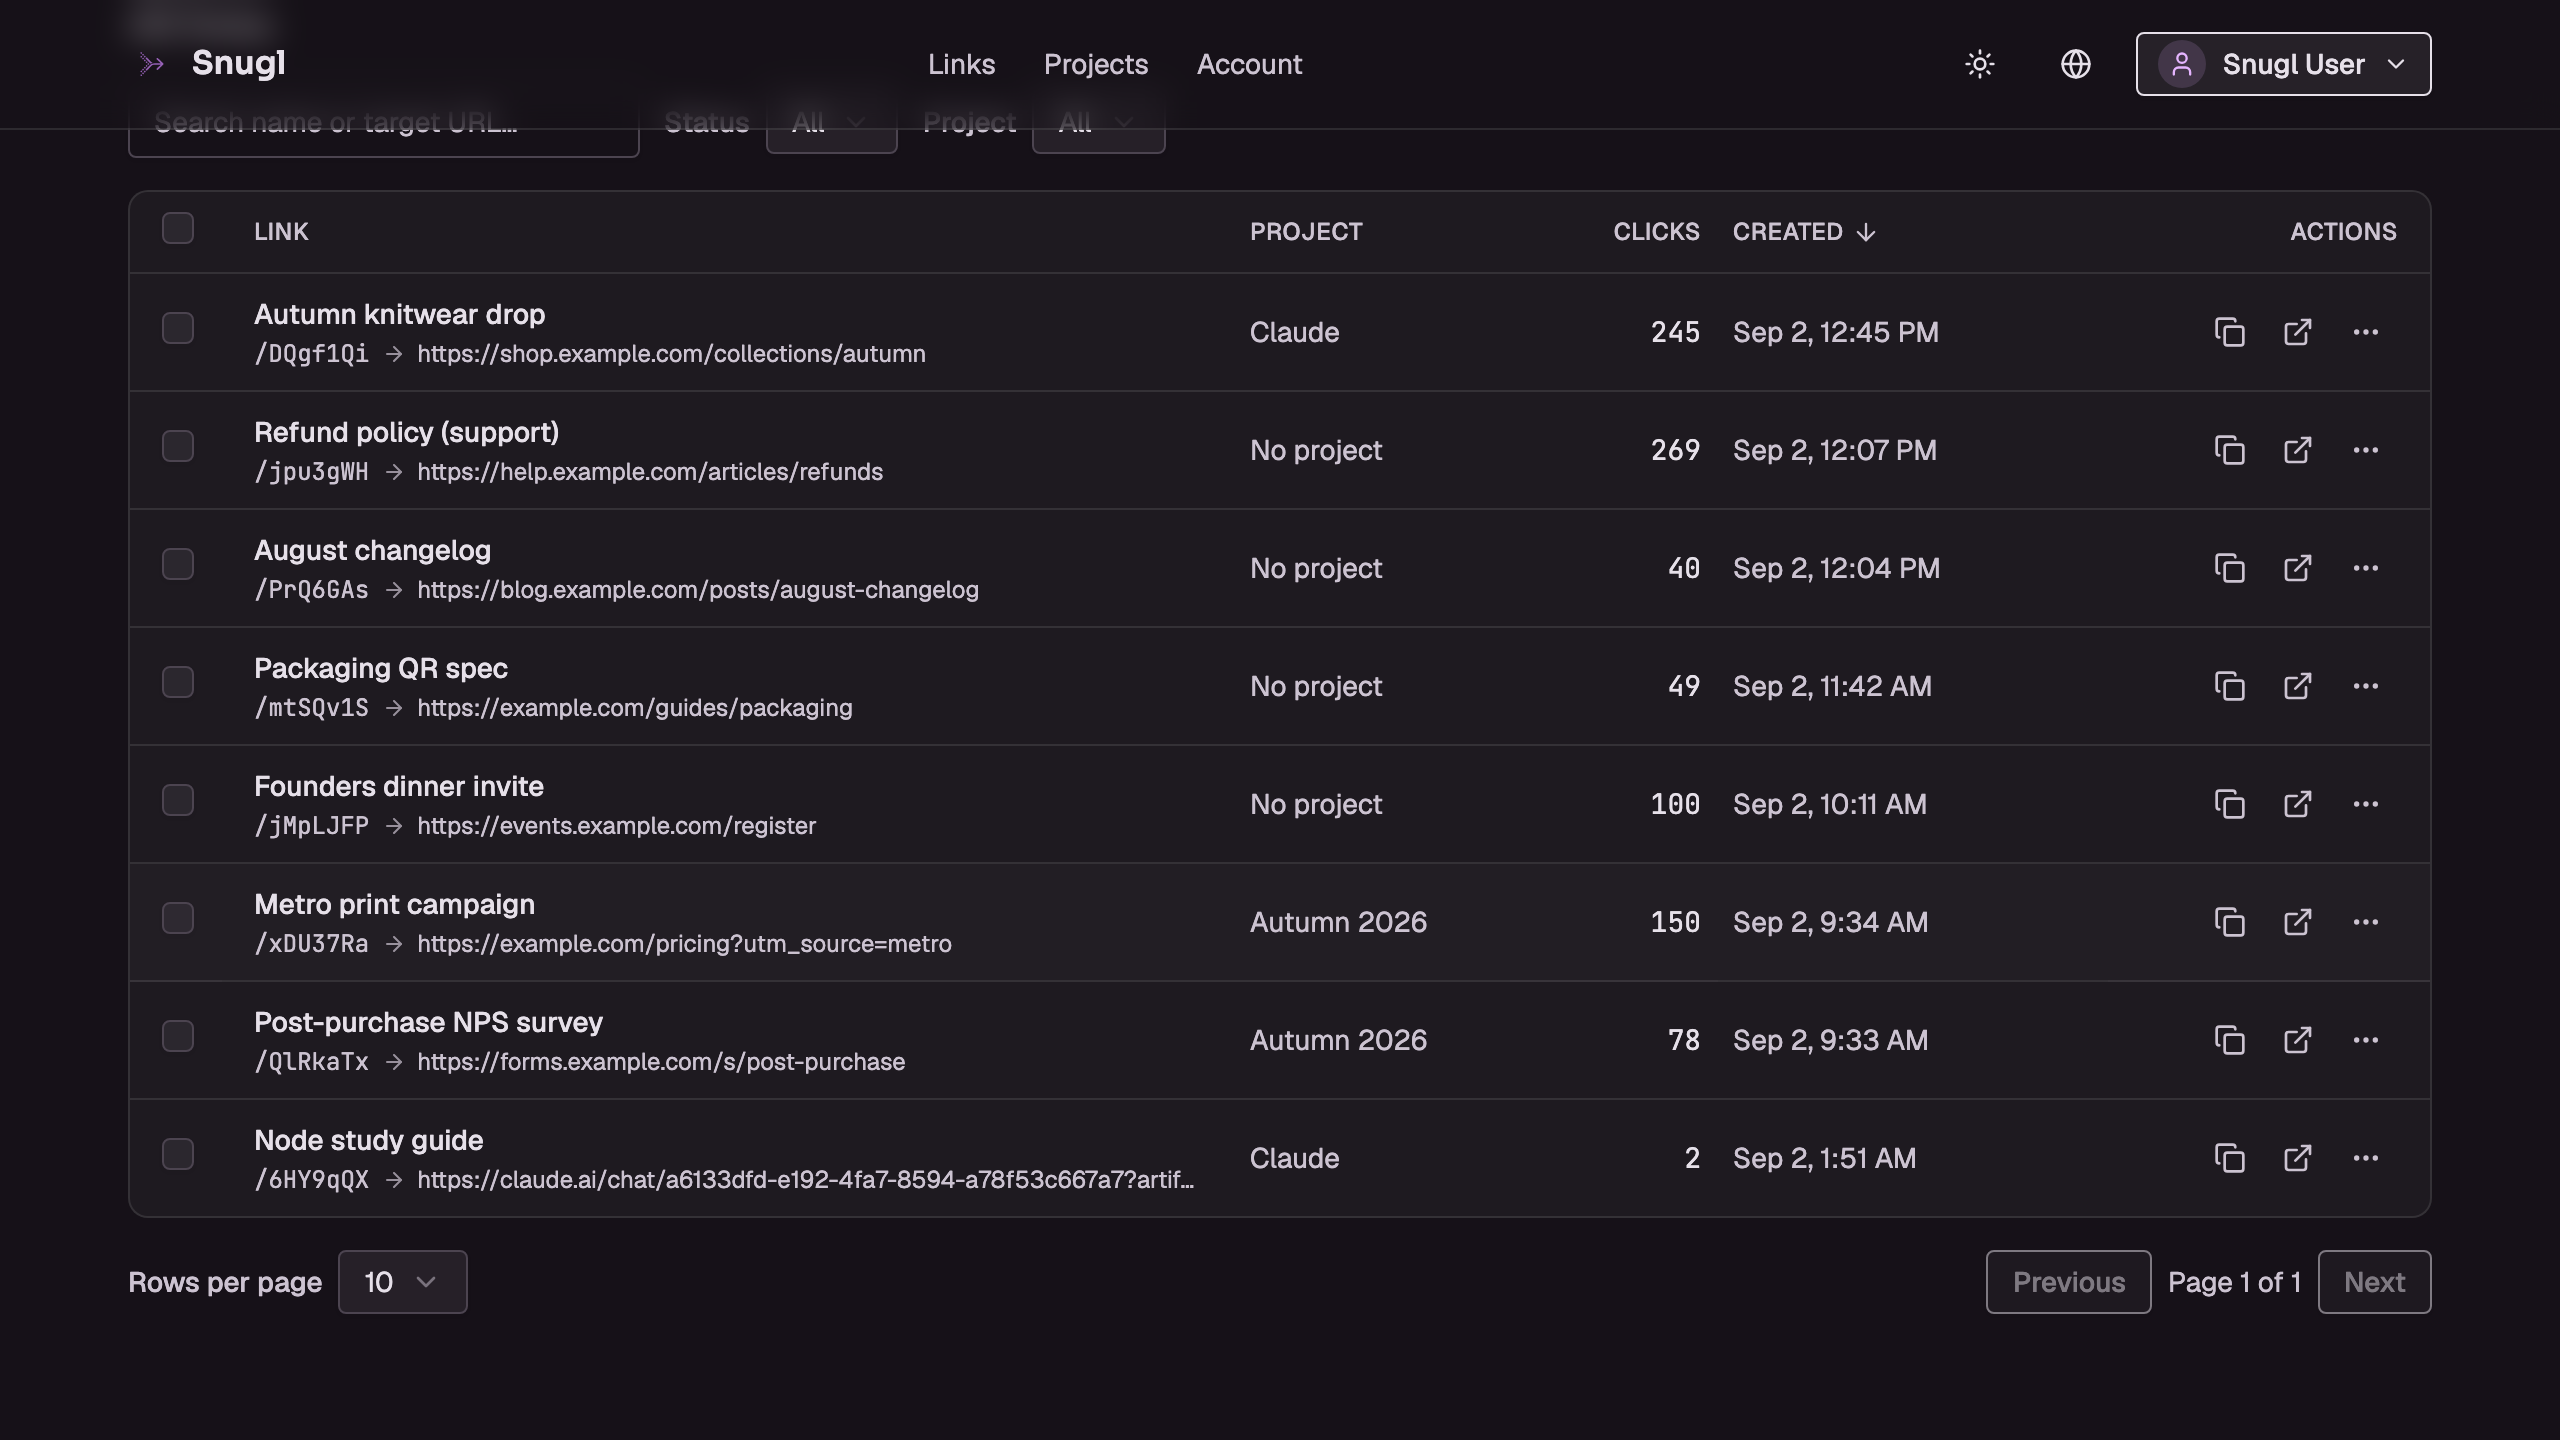The height and width of the screenshot is (1440, 2560).
Task: Open more actions for Packaging QR spec
Action: point(2366,686)
